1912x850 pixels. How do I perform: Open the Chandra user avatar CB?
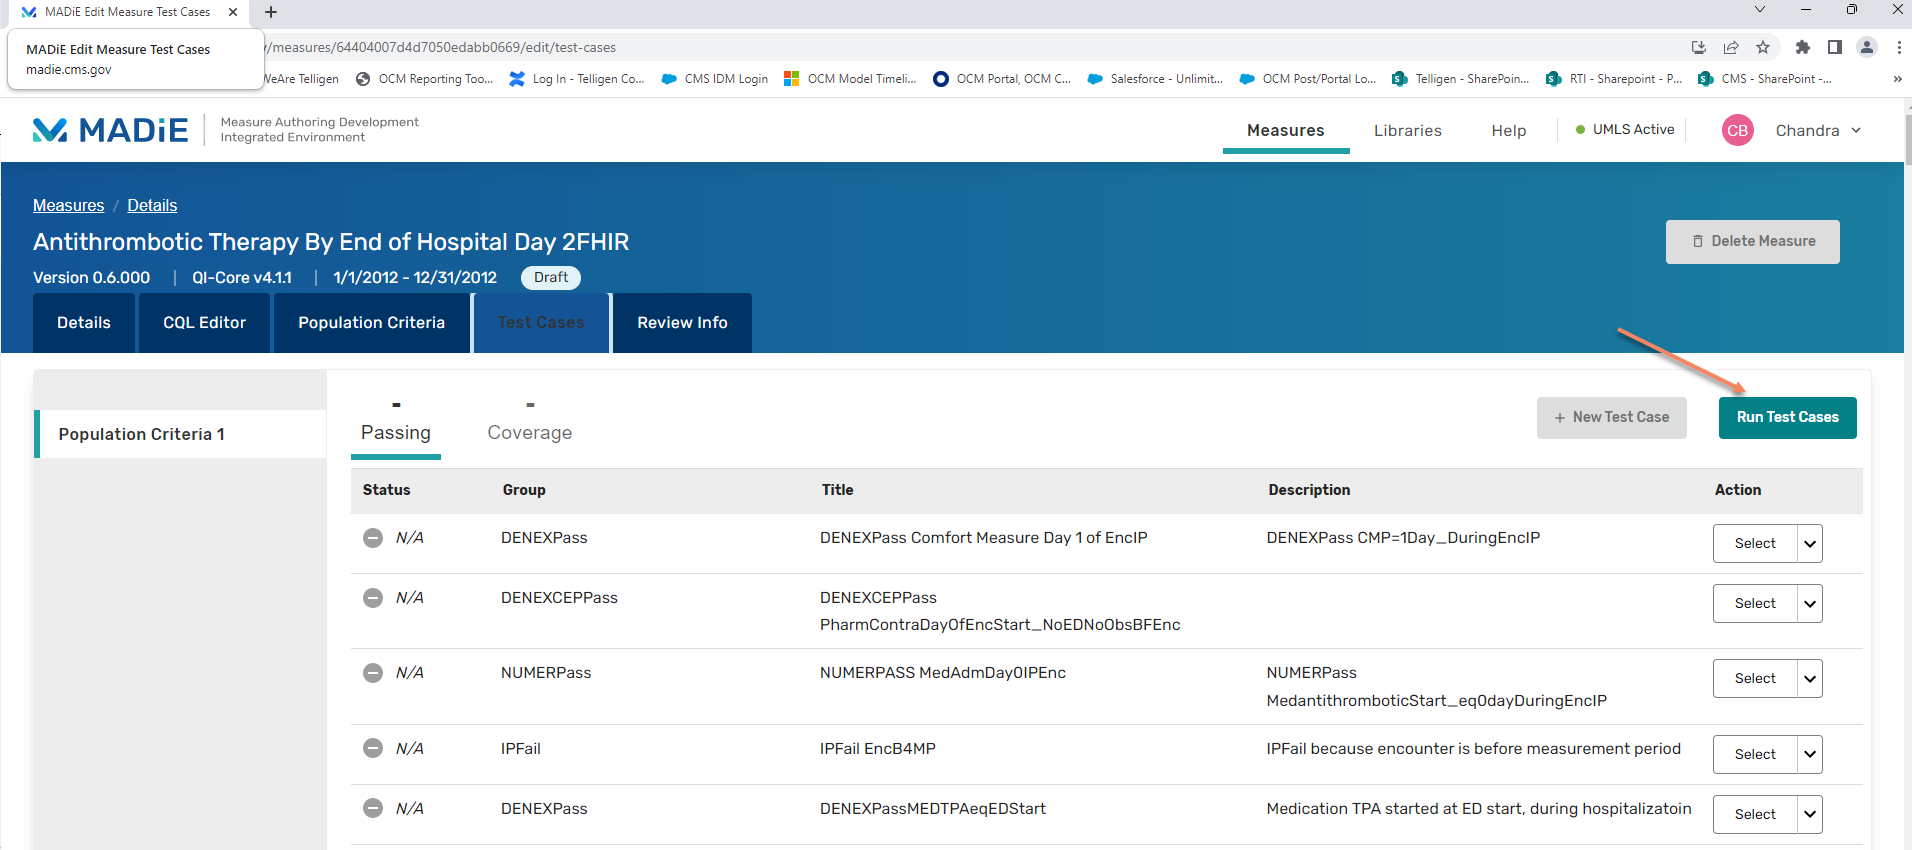pos(1738,130)
